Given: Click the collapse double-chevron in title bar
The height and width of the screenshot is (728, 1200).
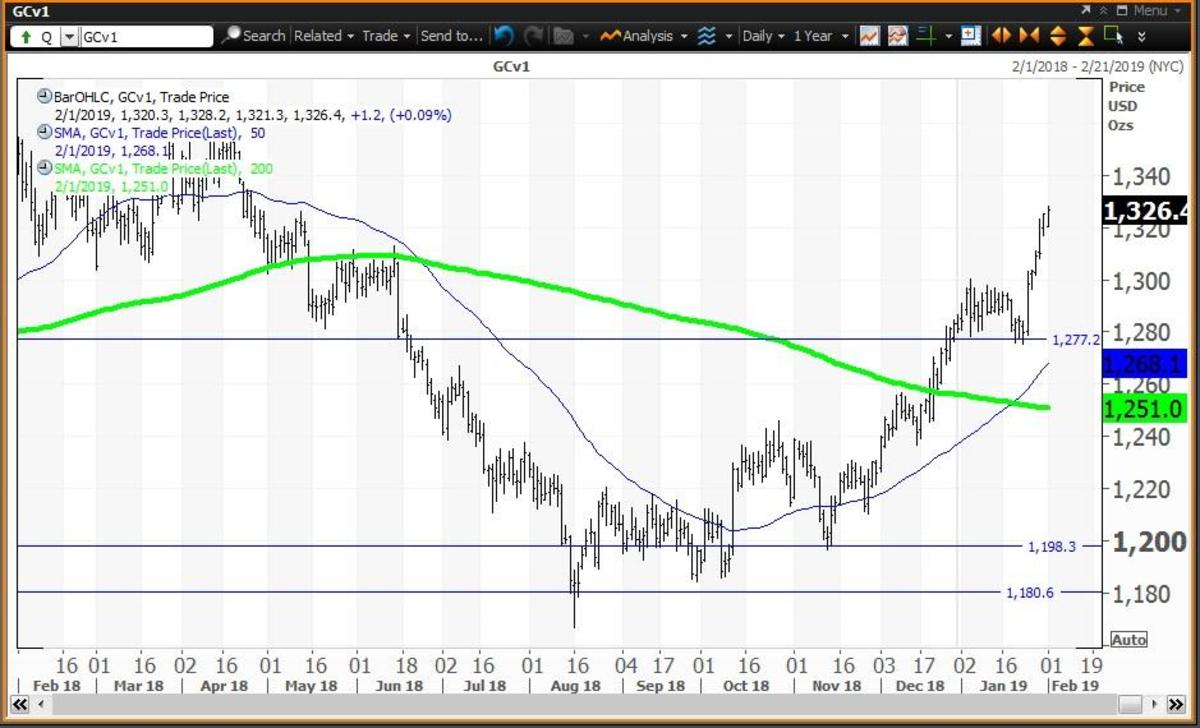Looking at the screenshot, I should (x=1105, y=10).
